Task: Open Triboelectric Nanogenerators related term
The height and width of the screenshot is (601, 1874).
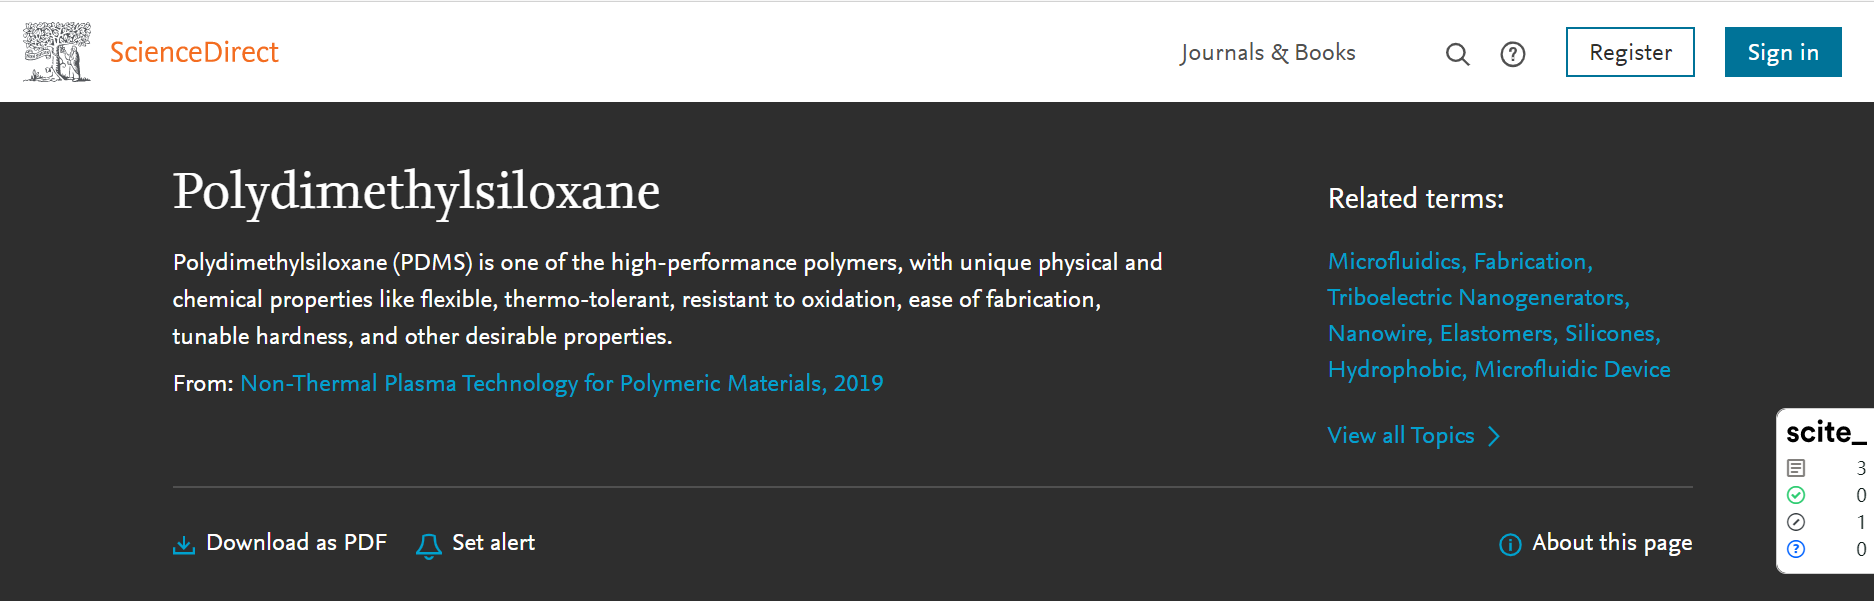Action: point(1478,297)
